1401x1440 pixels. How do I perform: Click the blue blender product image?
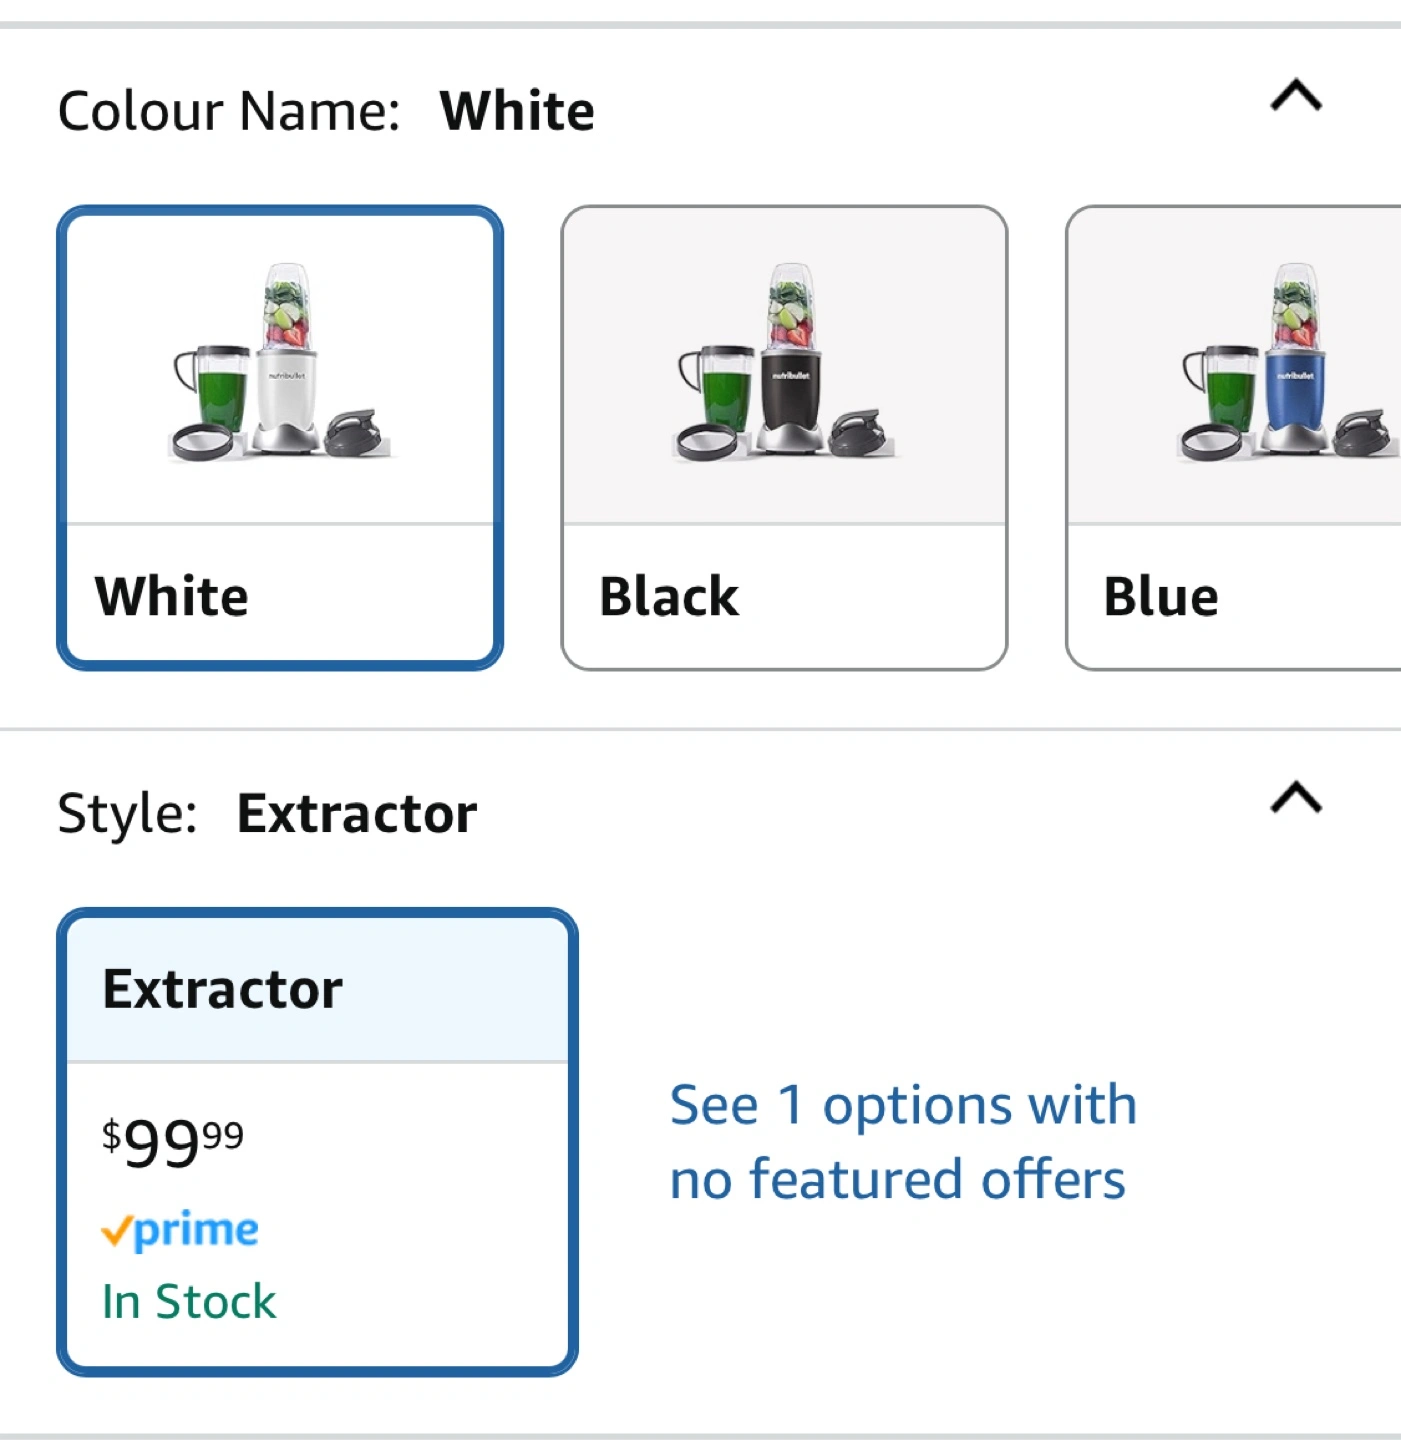[x=1288, y=363]
